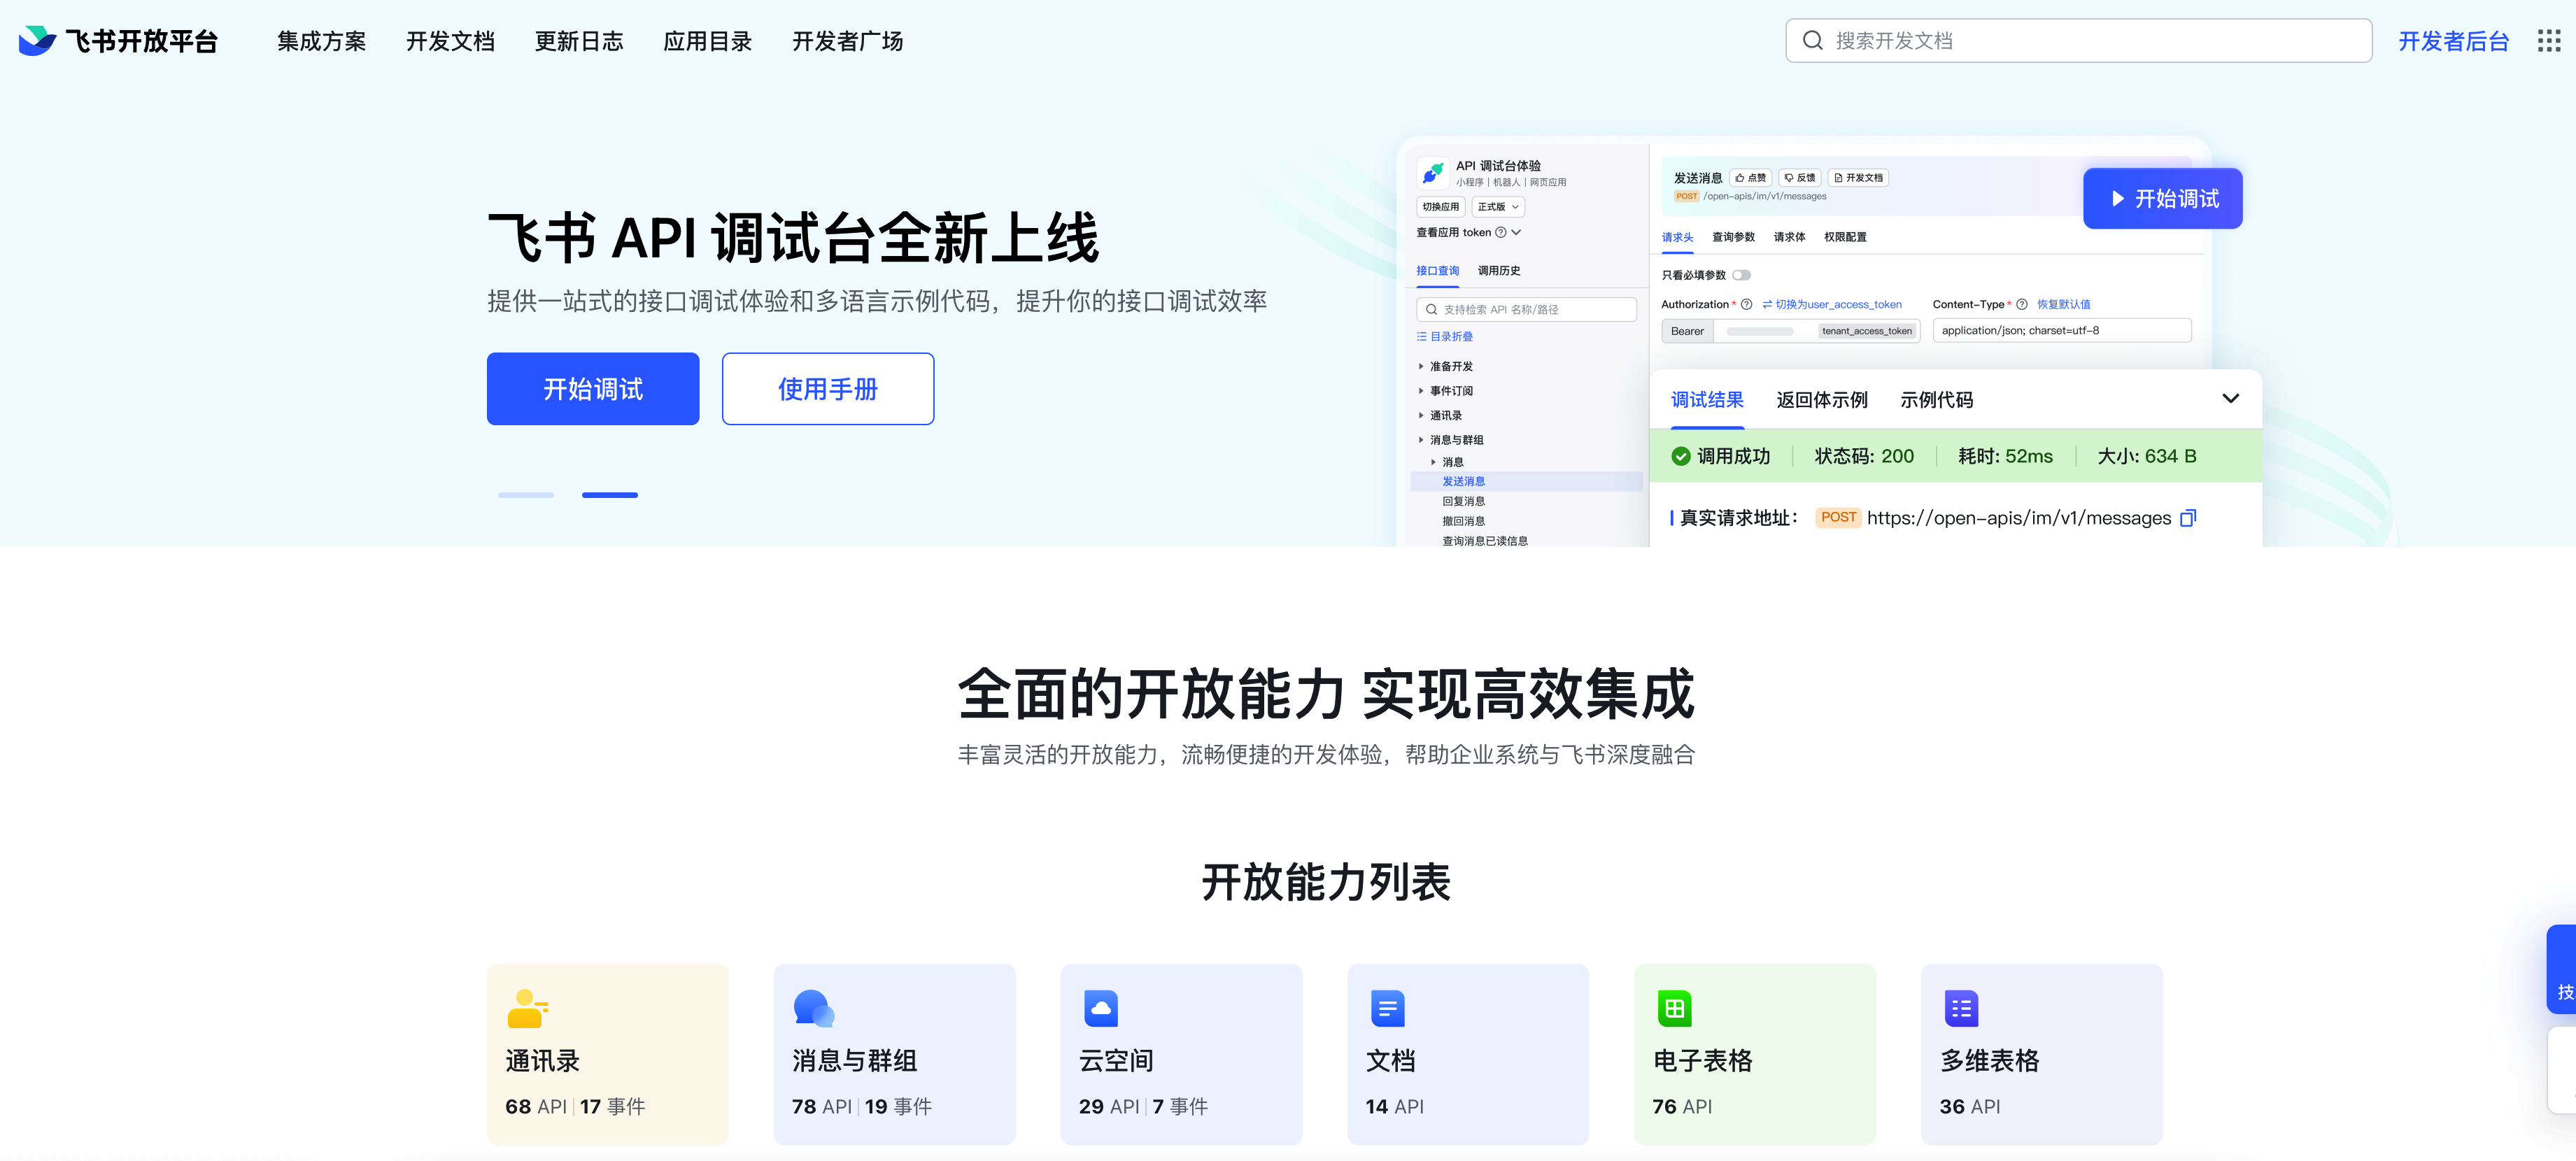Expand 消息与群组 tree node
2576x1161 pixels.
coord(1421,440)
